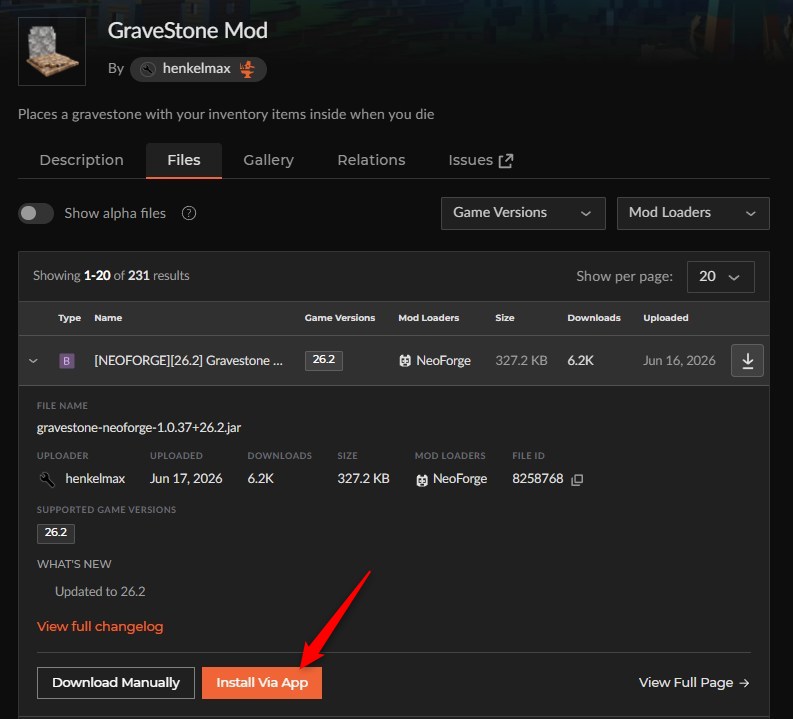Switch to the Description tab
The height and width of the screenshot is (719, 793).
[x=81, y=160]
